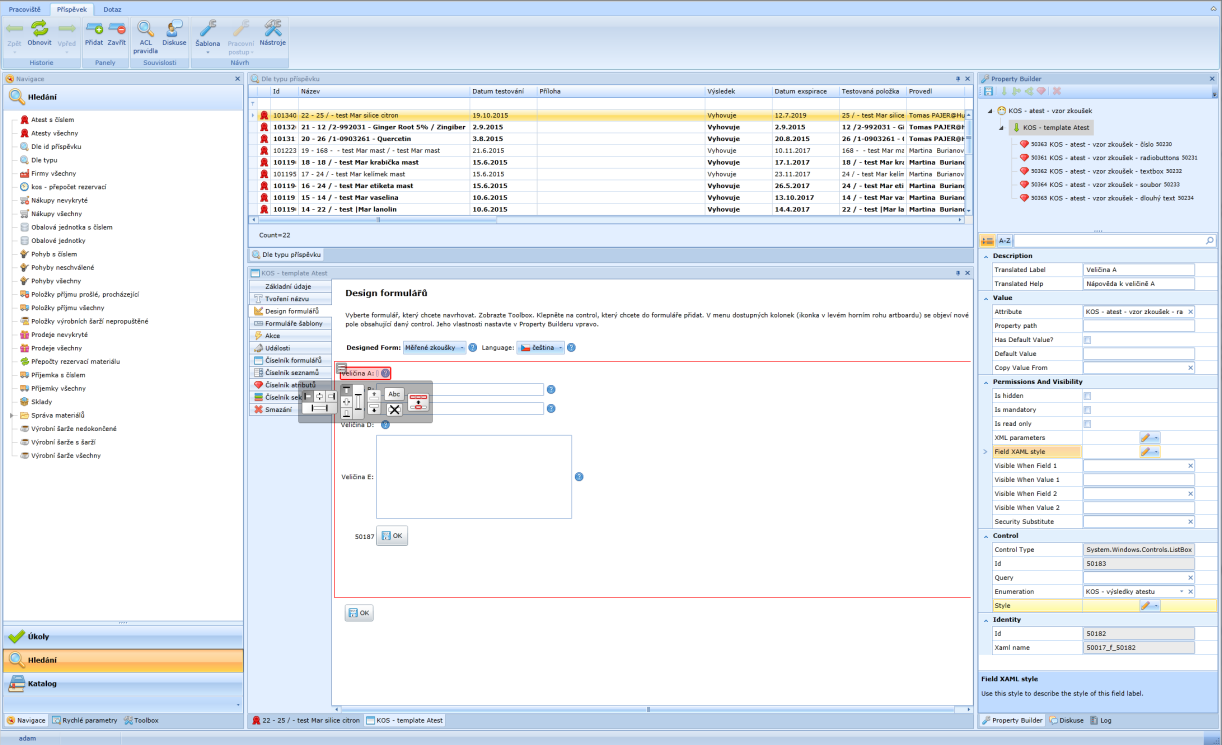Click the save icon in Property Builder toolbar
Image resolution: width=1222 pixels, height=745 pixels.
tap(989, 91)
